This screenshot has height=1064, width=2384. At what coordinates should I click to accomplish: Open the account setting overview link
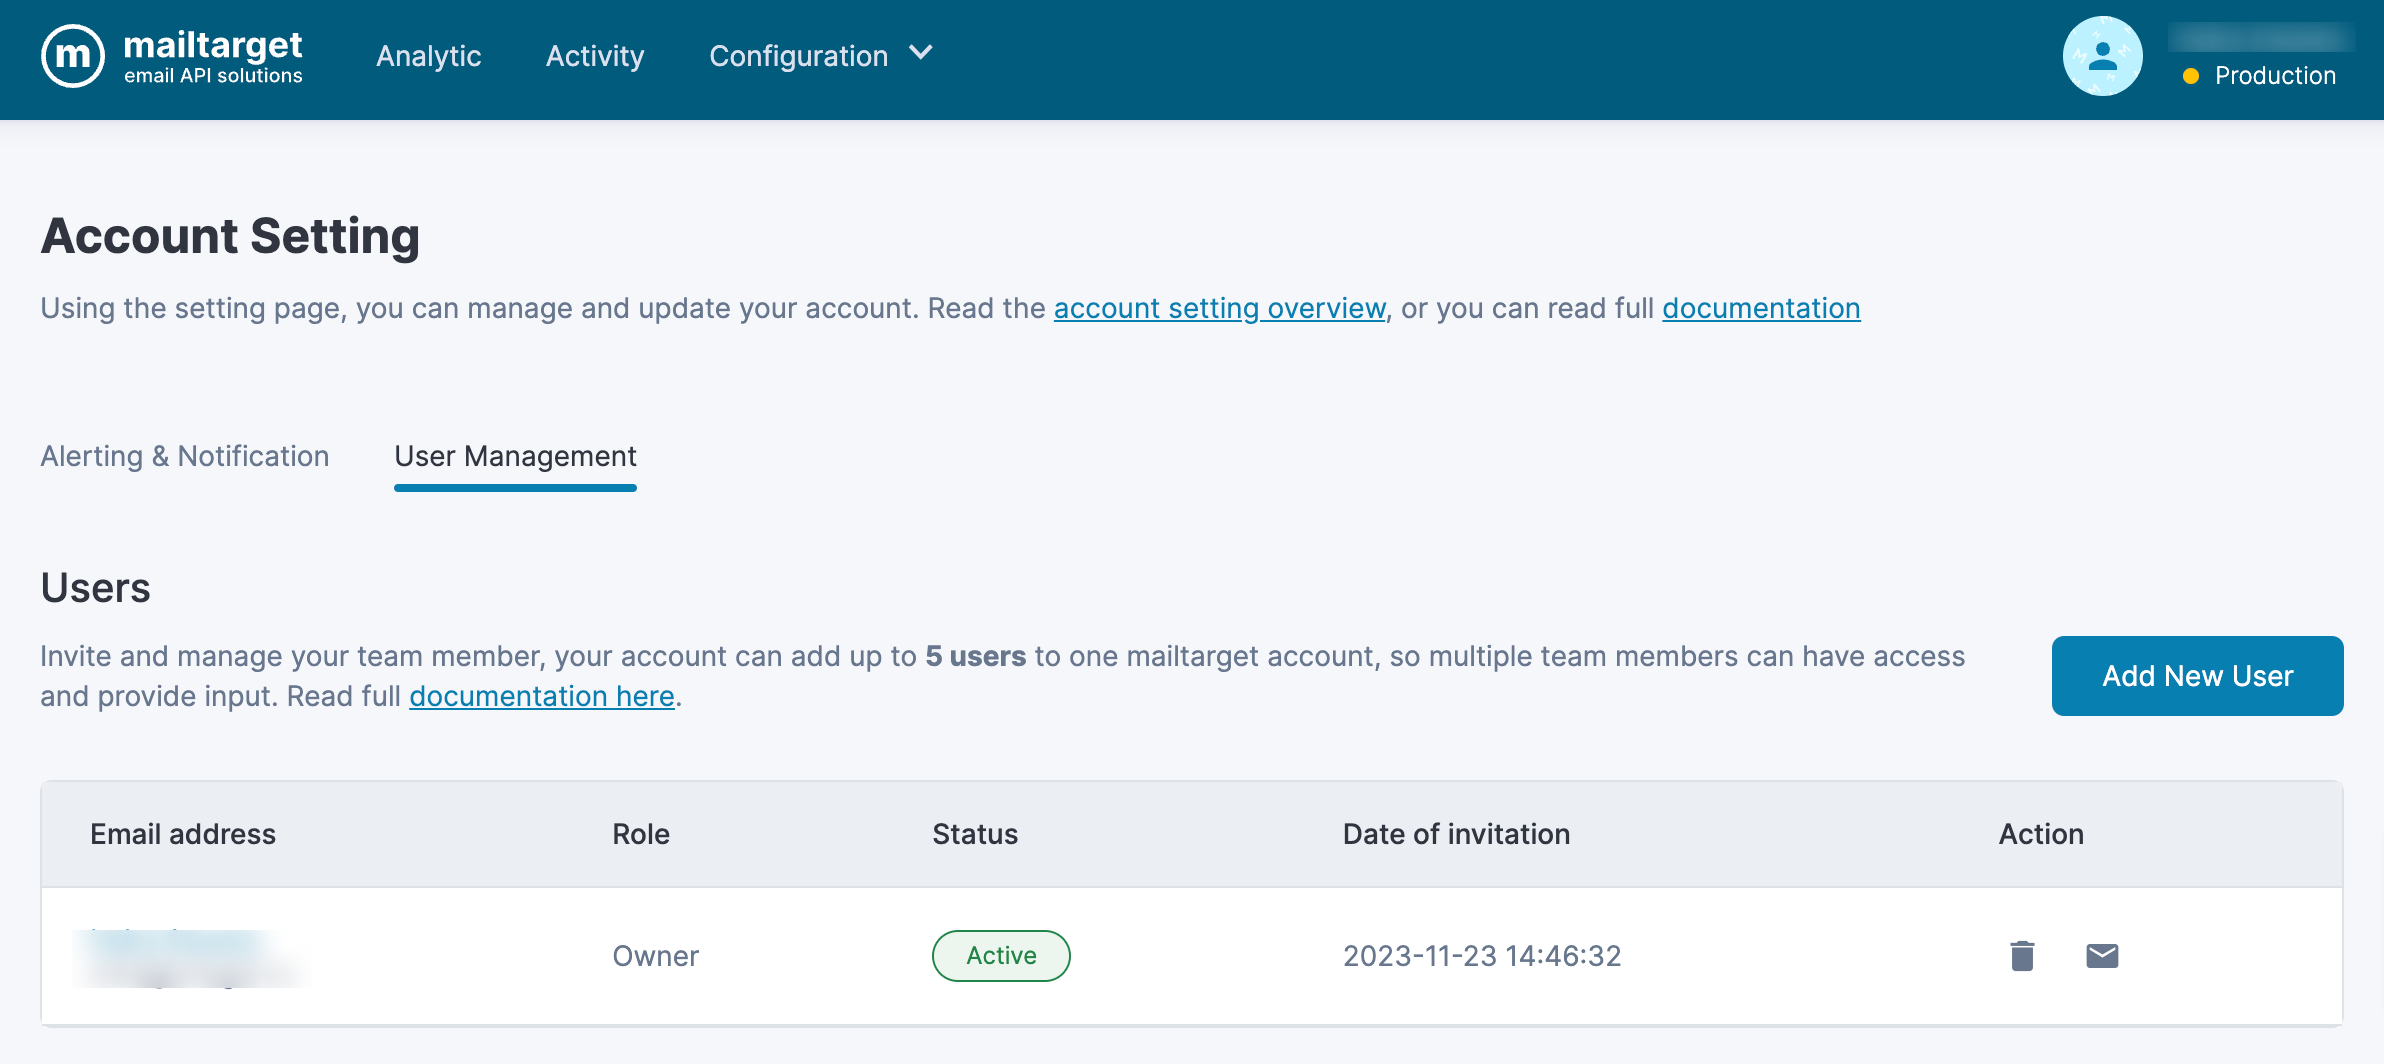[x=1219, y=308]
